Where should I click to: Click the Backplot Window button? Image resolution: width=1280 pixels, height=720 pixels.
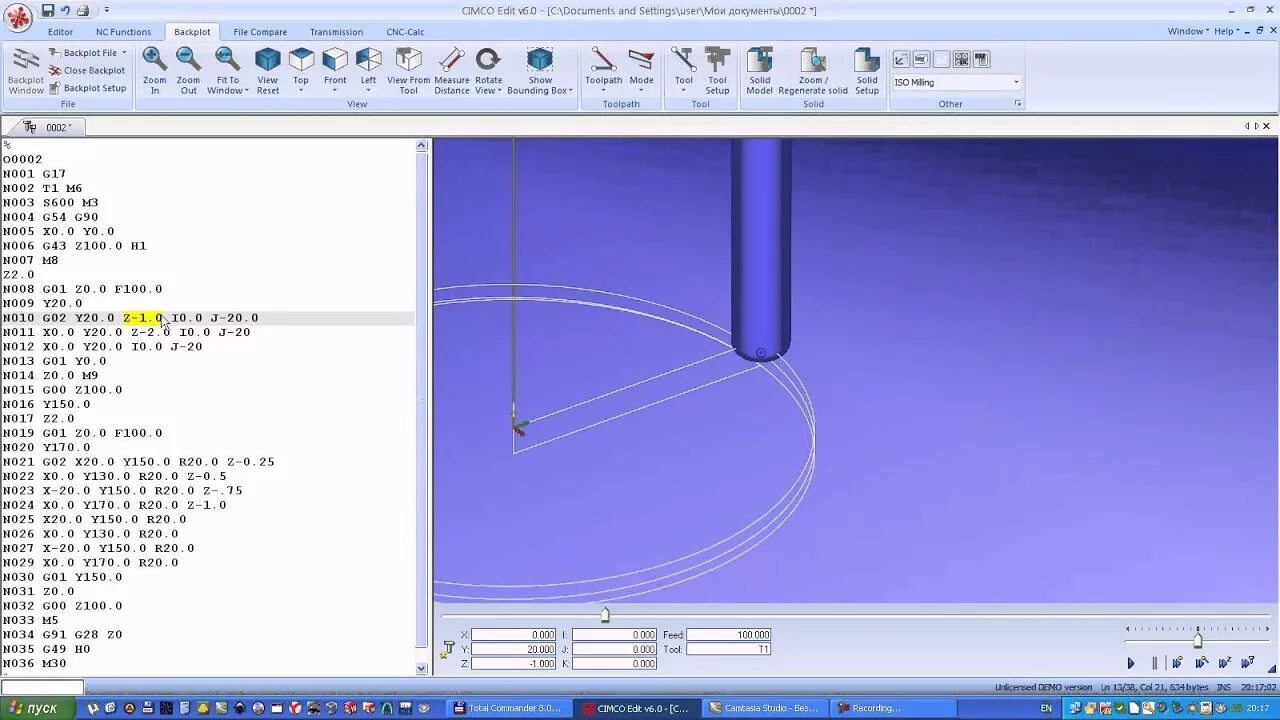coord(26,70)
